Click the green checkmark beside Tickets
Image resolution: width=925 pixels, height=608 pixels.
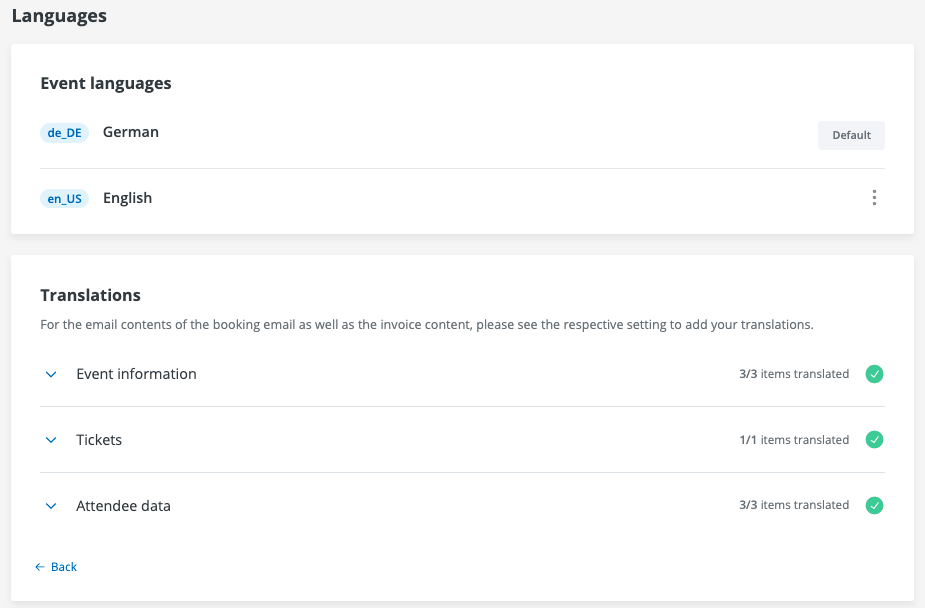874,440
